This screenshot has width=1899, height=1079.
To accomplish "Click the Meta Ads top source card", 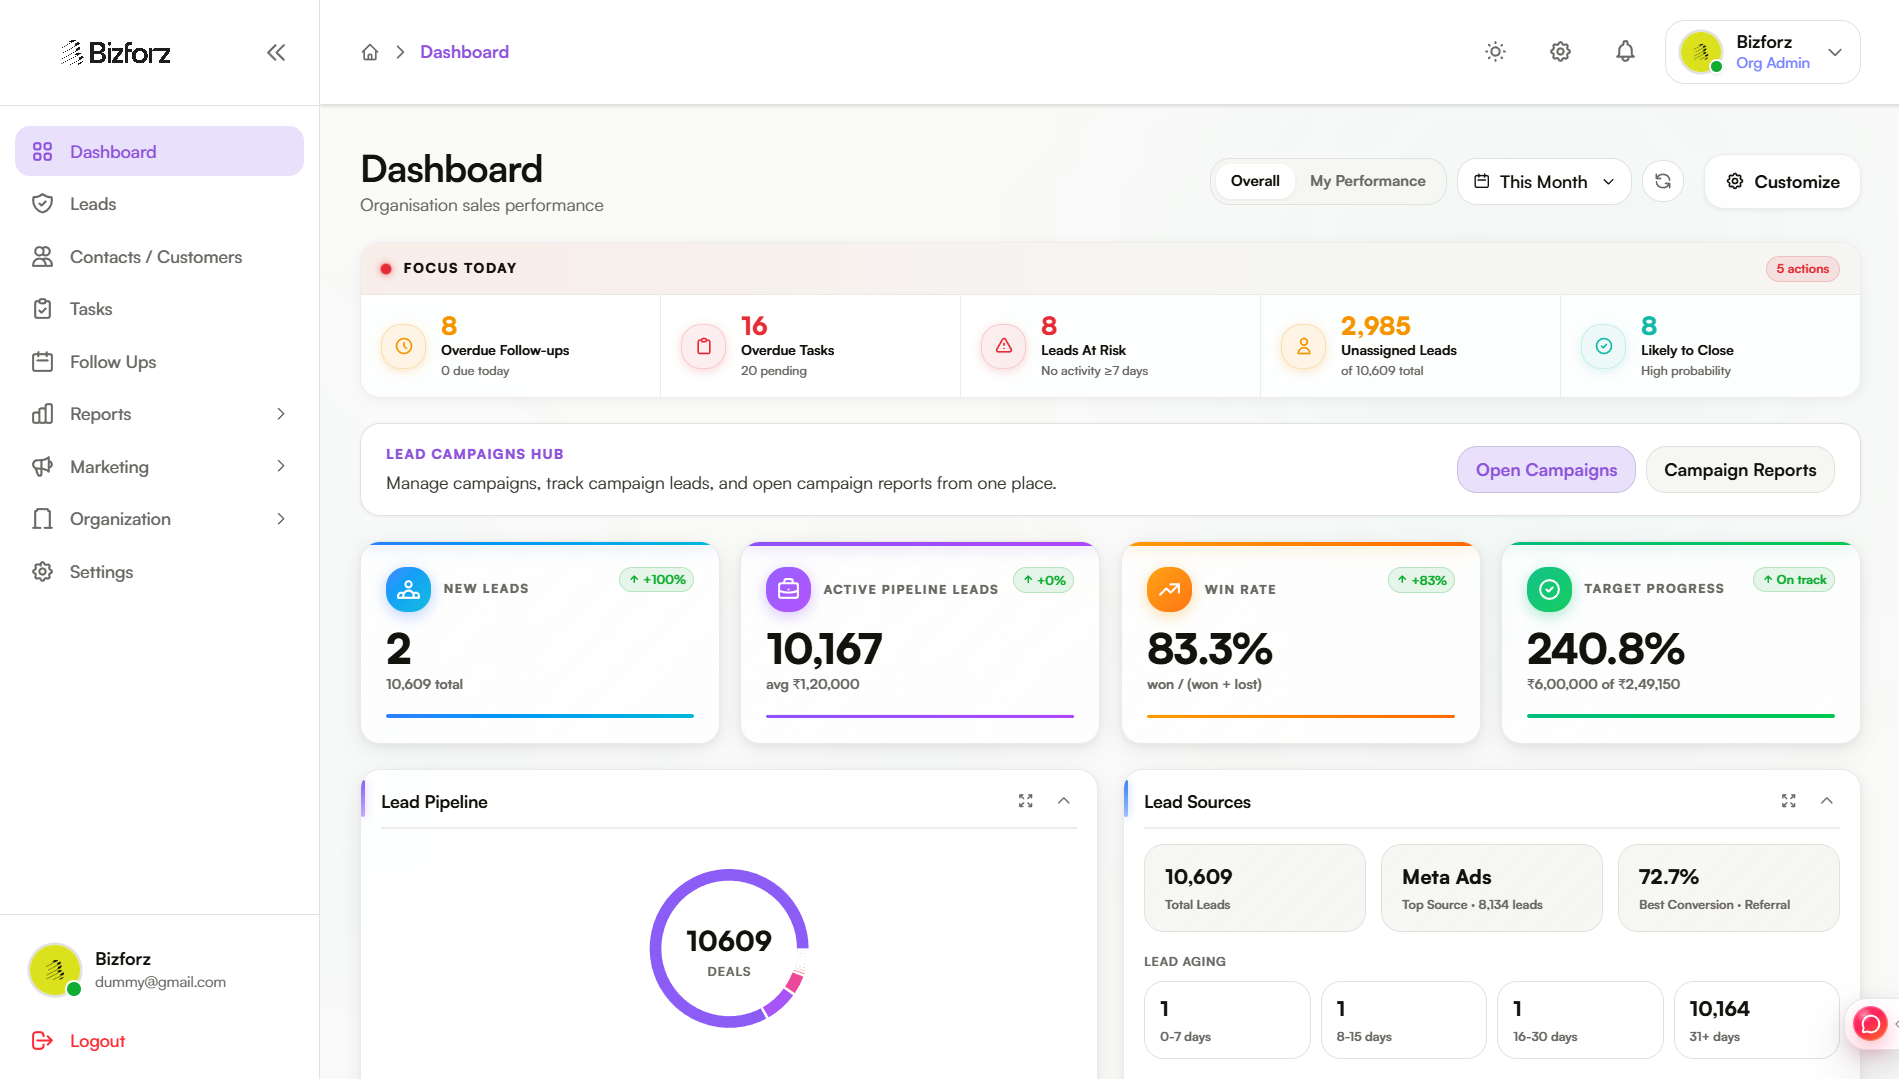I will (x=1491, y=888).
